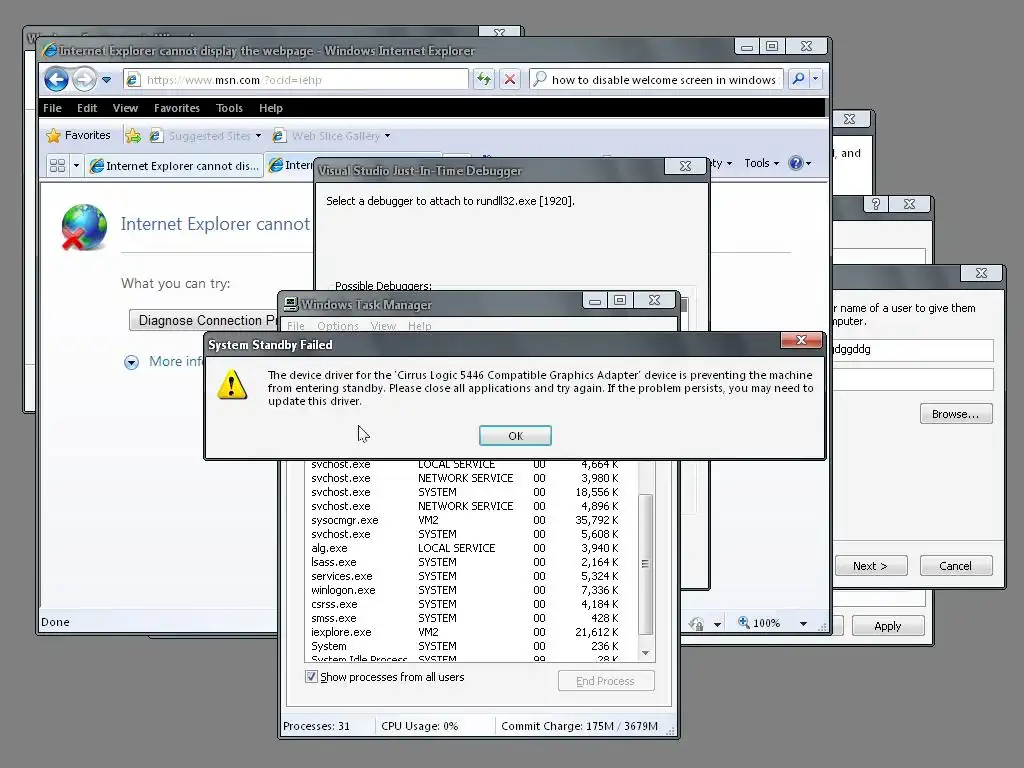Select the sysocmgr.exe process row
Screen dimensions: 1024x768
pyautogui.click(x=467, y=520)
